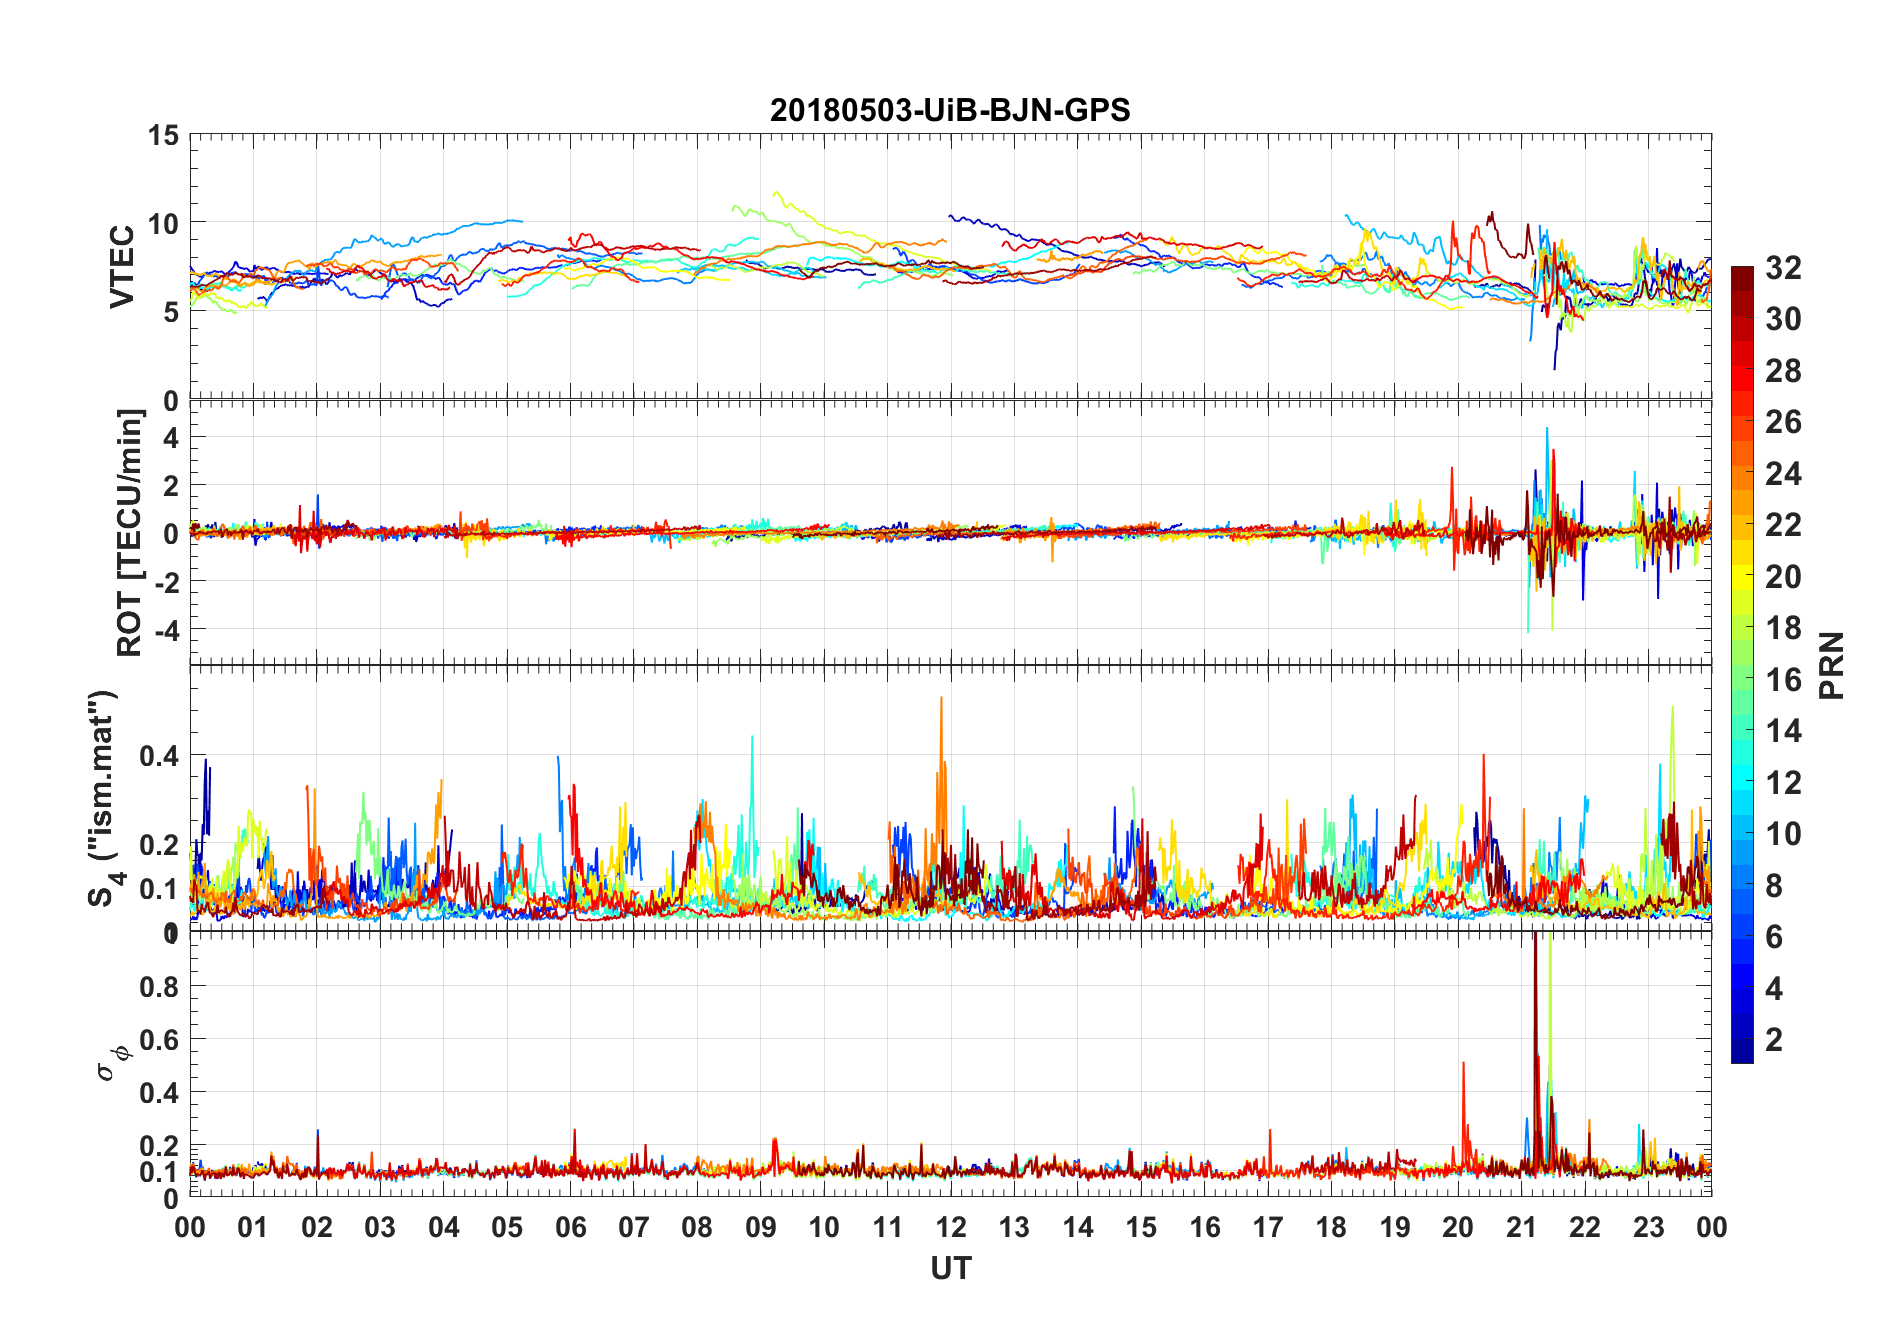Click the plot title 20180503-UiB-BJN-GPS
The image size is (1902, 1330).
pyautogui.click(x=950, y=110)
